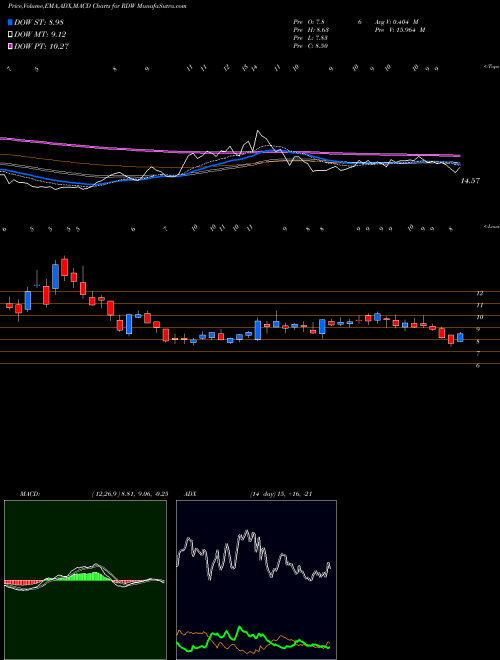The height and width of the screenshot is (660, 500).
Task: Select the 'DOW PT: 10.27' legend text
Action: pyautogui.click(x=41, y=46)
